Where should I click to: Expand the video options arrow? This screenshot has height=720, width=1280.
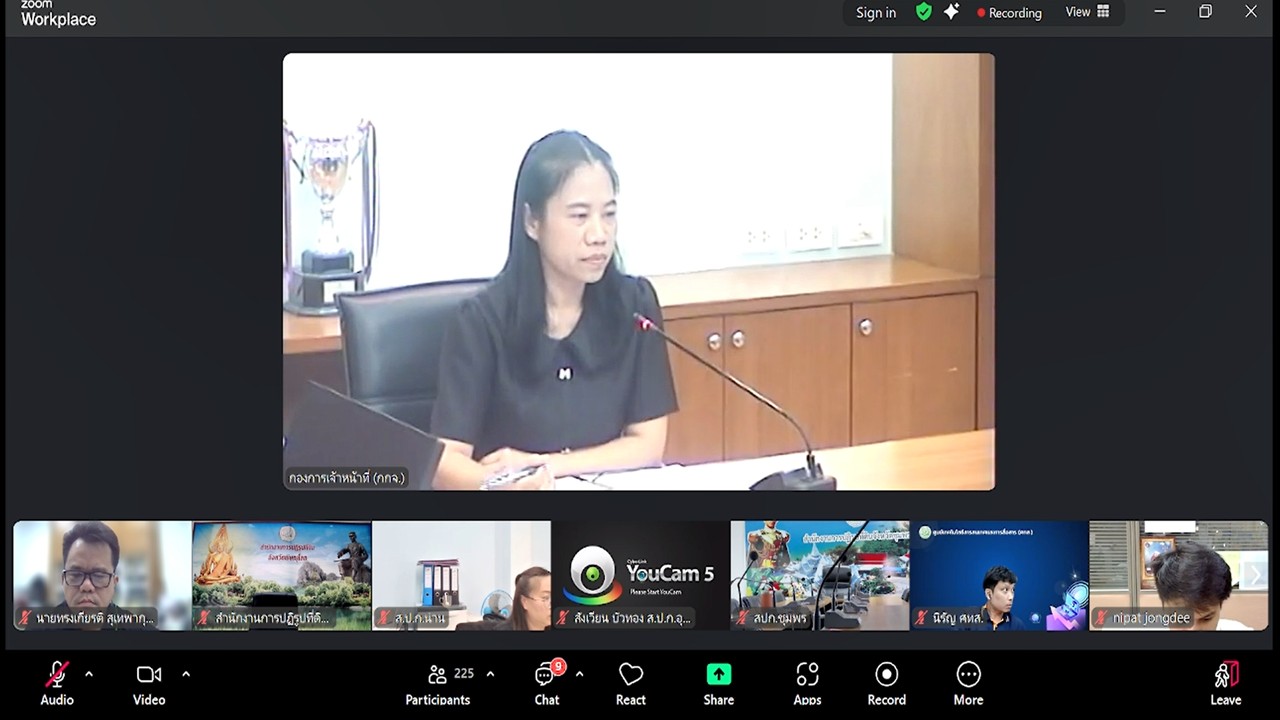pos(185,674)
